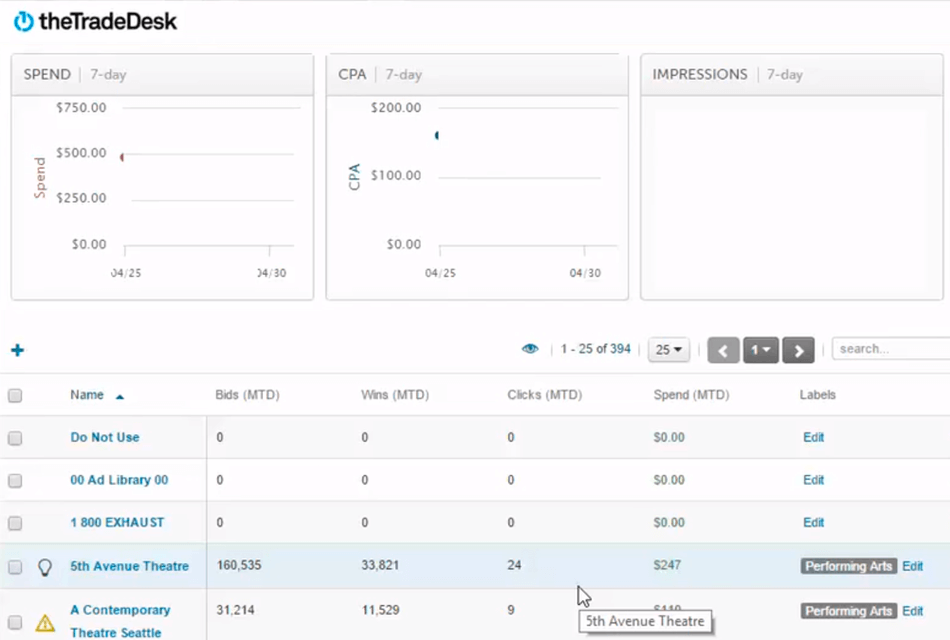Image resolution: width=950 pixels, height=640 pixels.
Task: Check the Do Not Use row checkbox
Action: tap(15, 438)
